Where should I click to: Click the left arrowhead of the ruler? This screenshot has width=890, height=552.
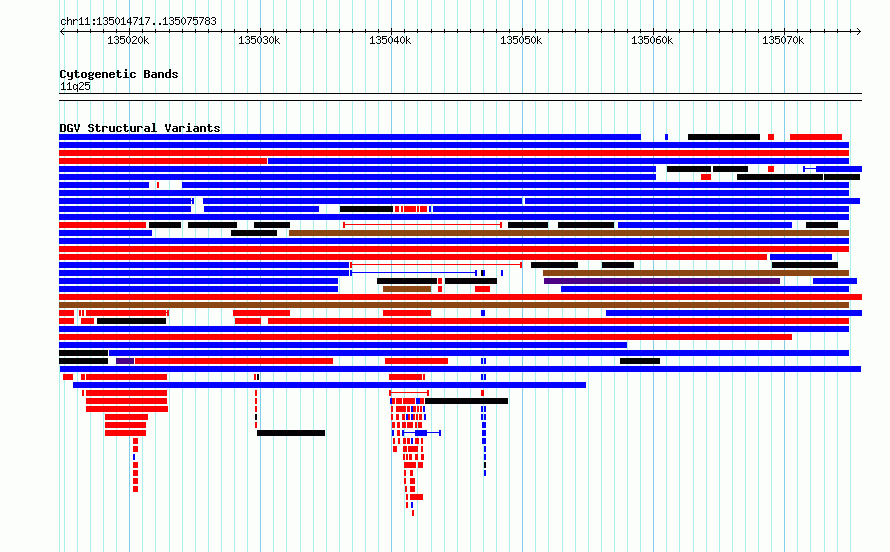(x=62, y=31)
